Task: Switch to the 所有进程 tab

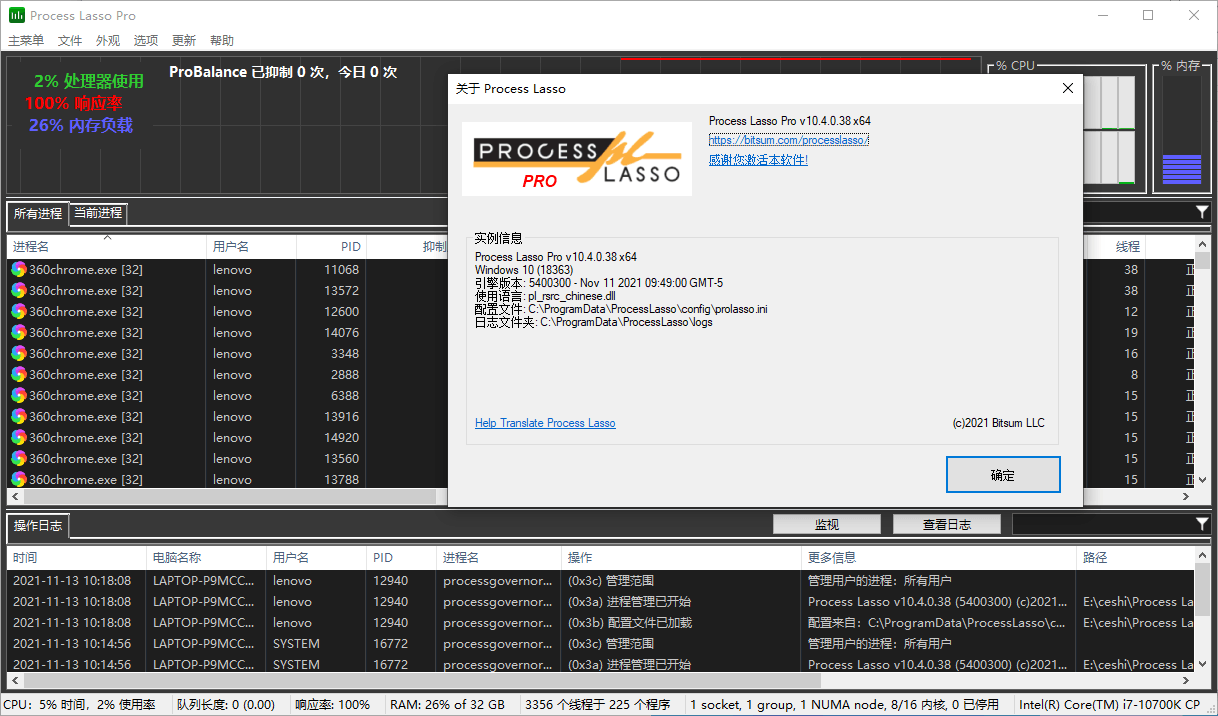Action: [38, 213]
